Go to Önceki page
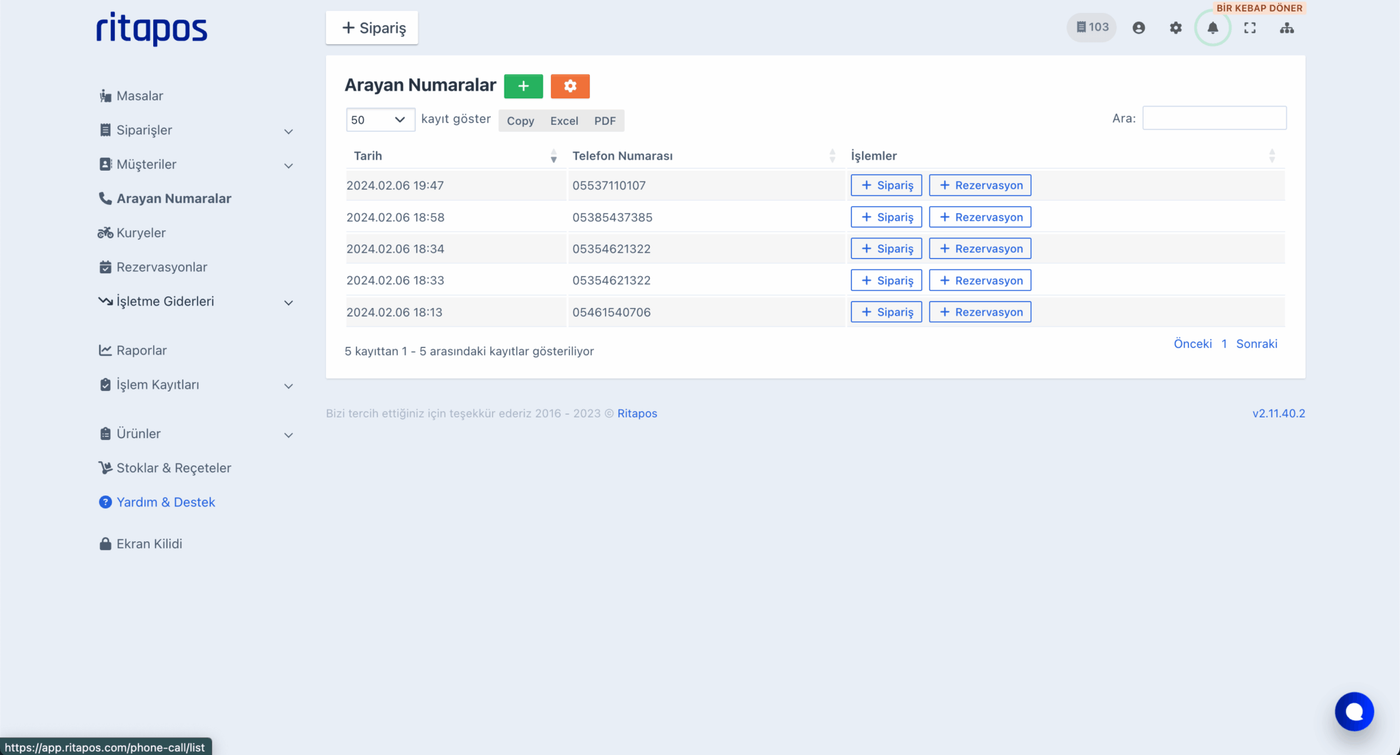The height and width of the screenshot is (755, 1400). (x=1192, y=344)
